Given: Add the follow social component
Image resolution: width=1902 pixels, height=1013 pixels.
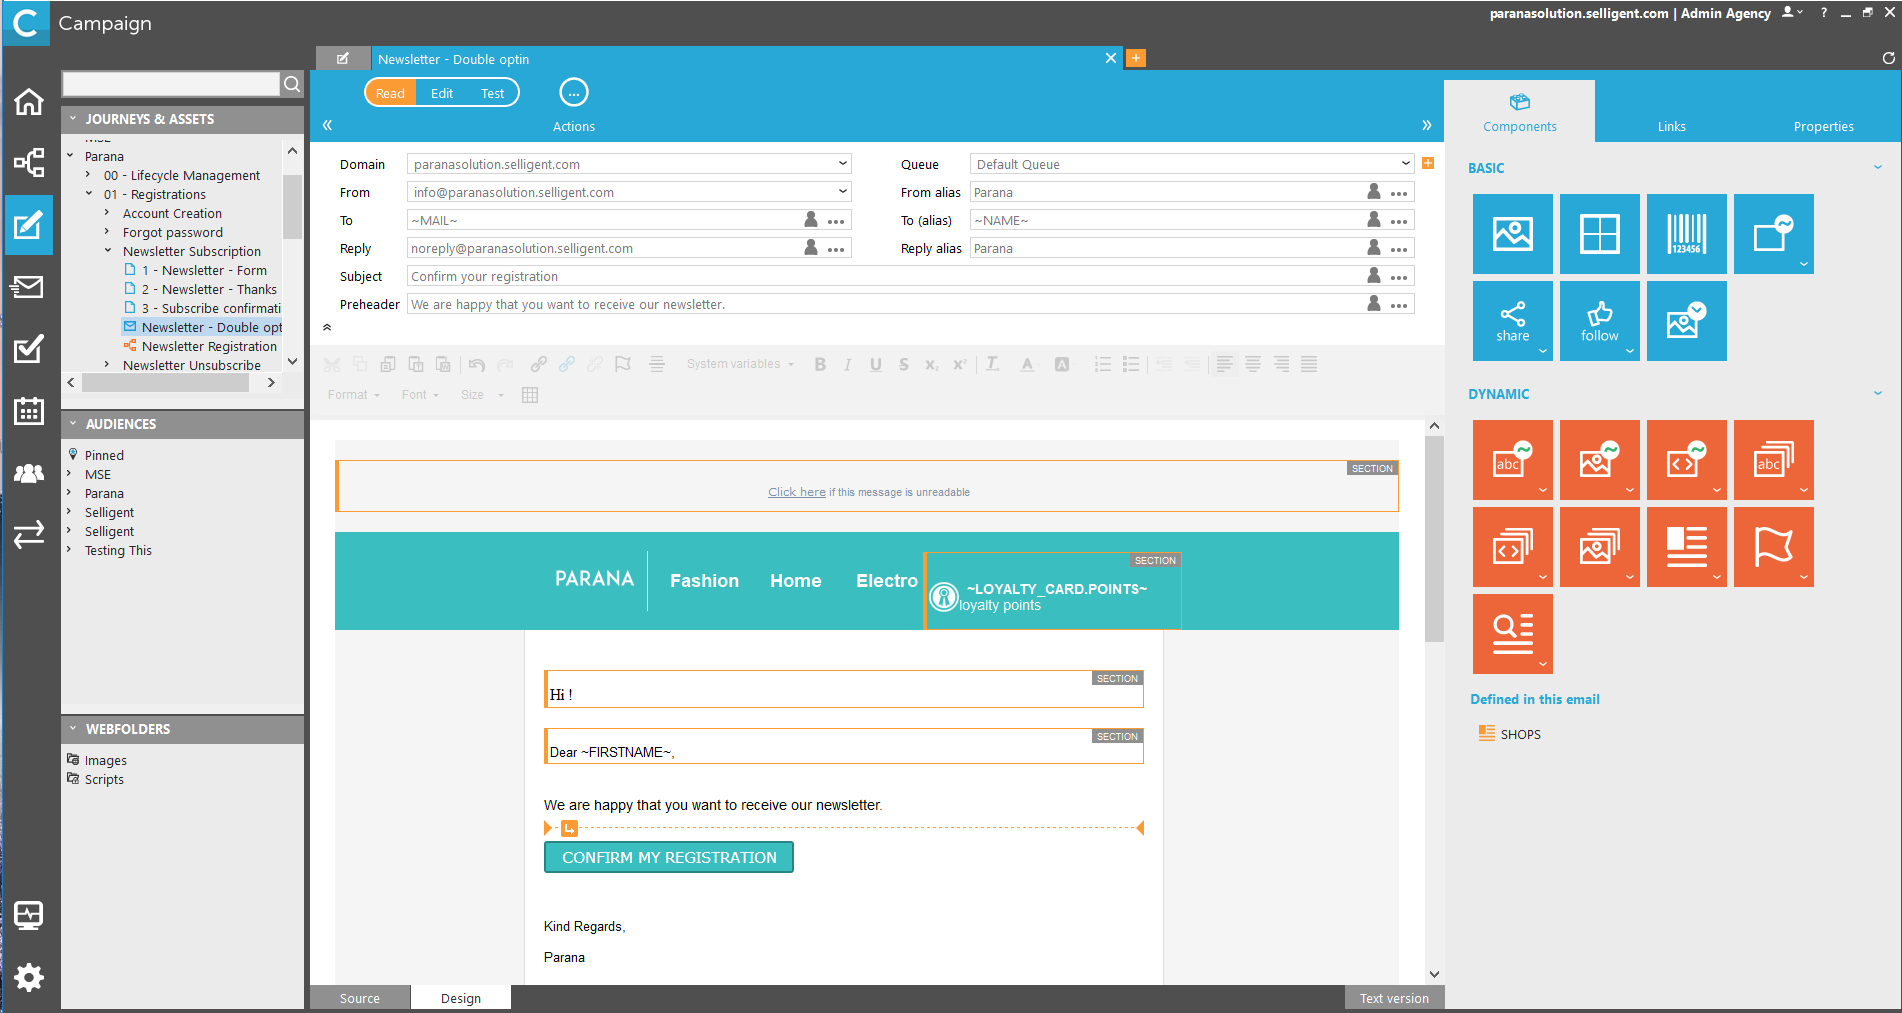Looking at the screenshot, I should pos(1599,321).
